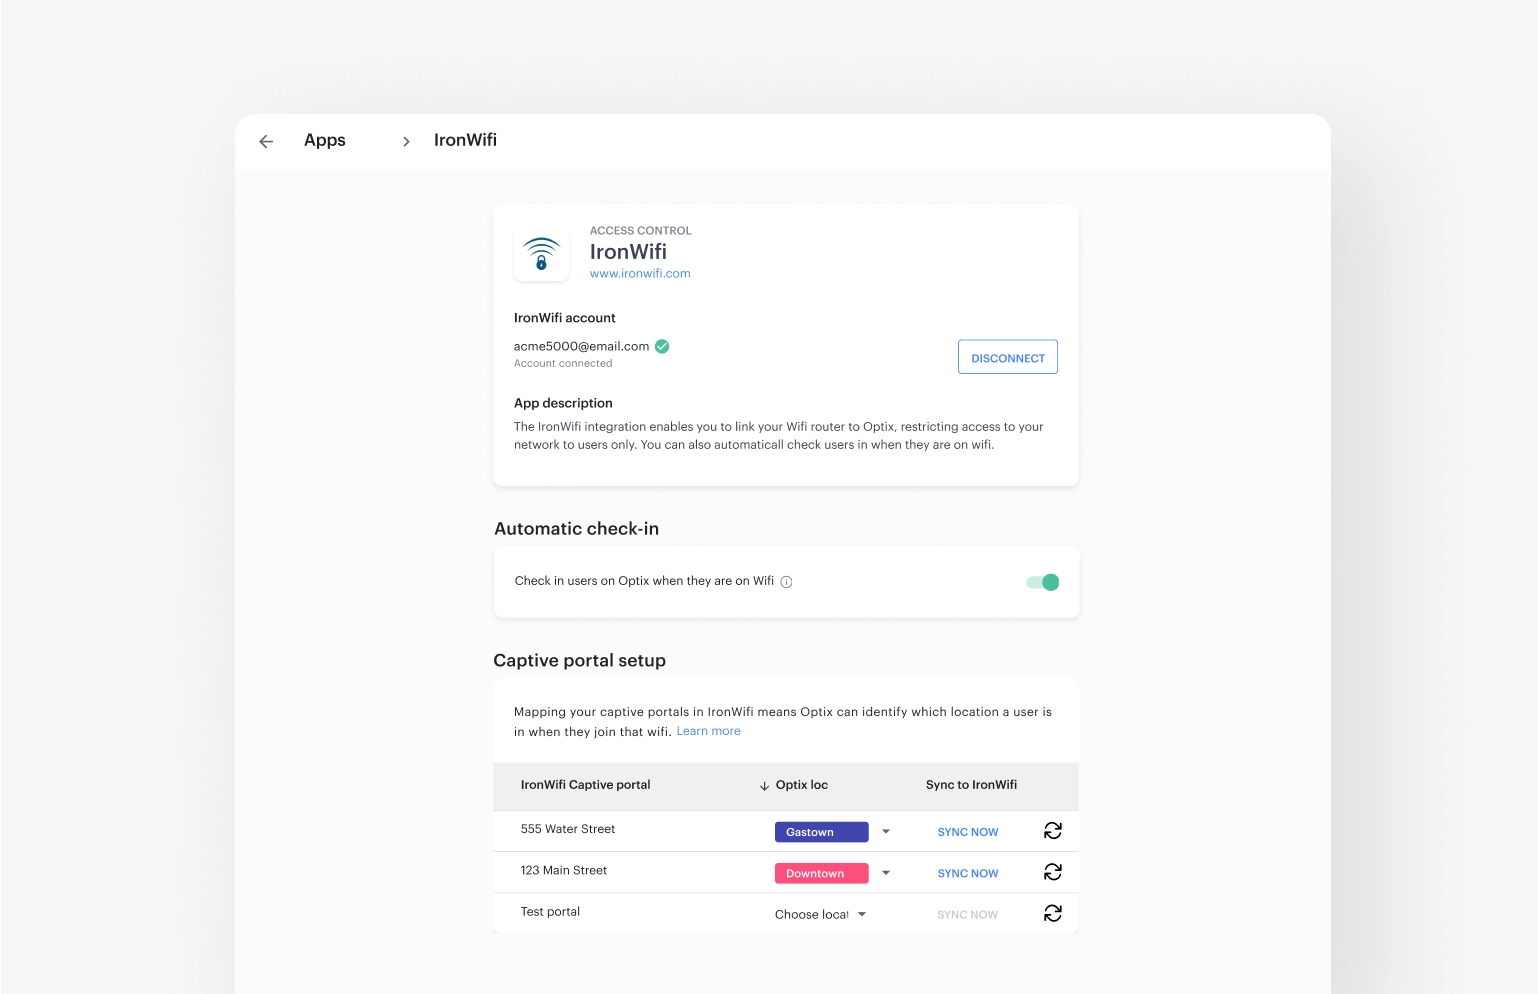The image size is (1538, 994).
Task: Click the Test portal cell
Action: pyautogui.click(x=550, y=912)
